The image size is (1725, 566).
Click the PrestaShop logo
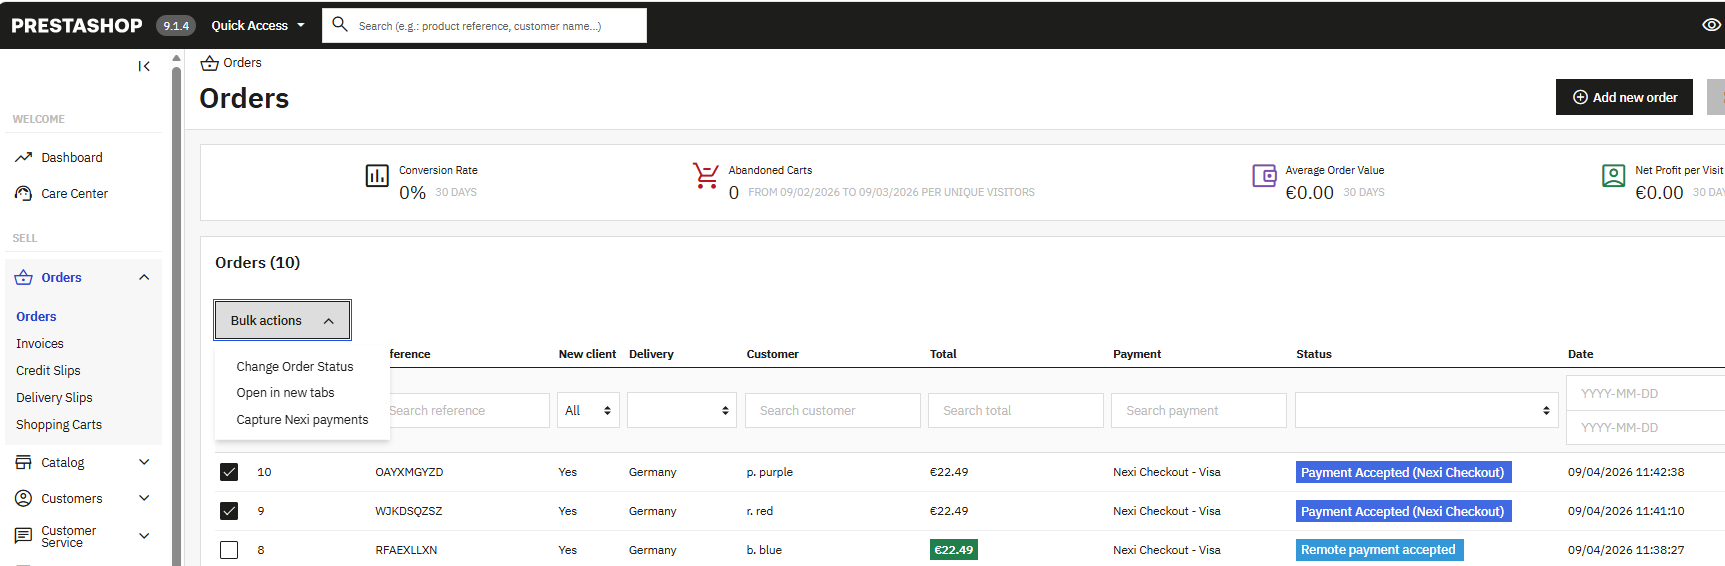77,26
